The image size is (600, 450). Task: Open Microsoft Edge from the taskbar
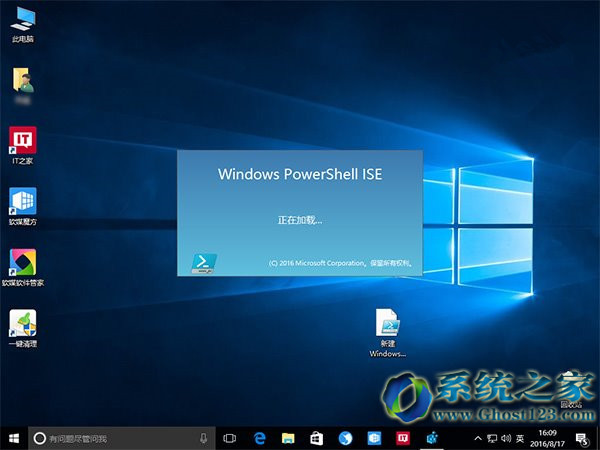point(259,438)
